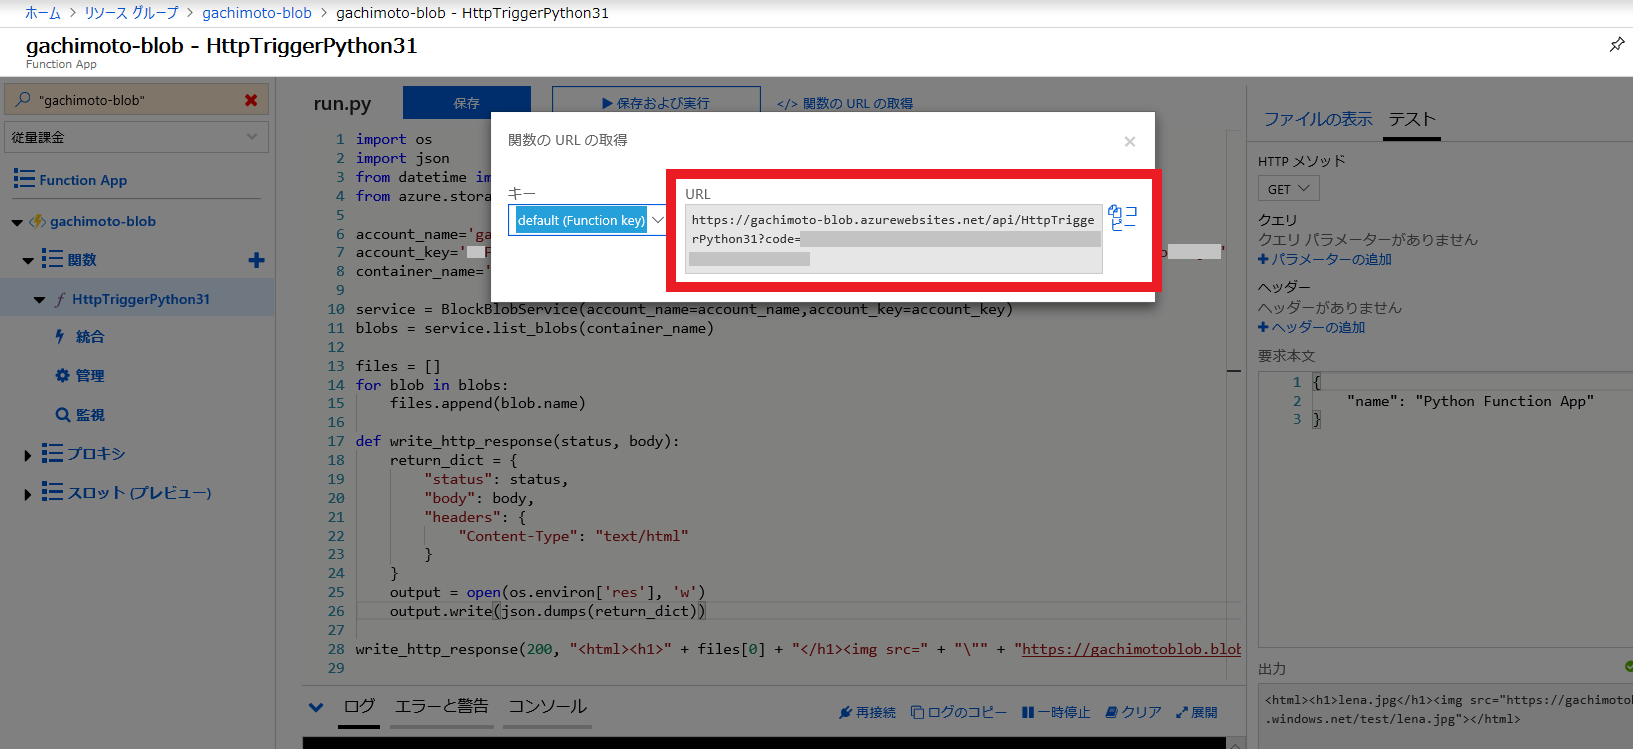Click the 保存 save button
The height and width of the screenshot is (749, 1633).
466,103
